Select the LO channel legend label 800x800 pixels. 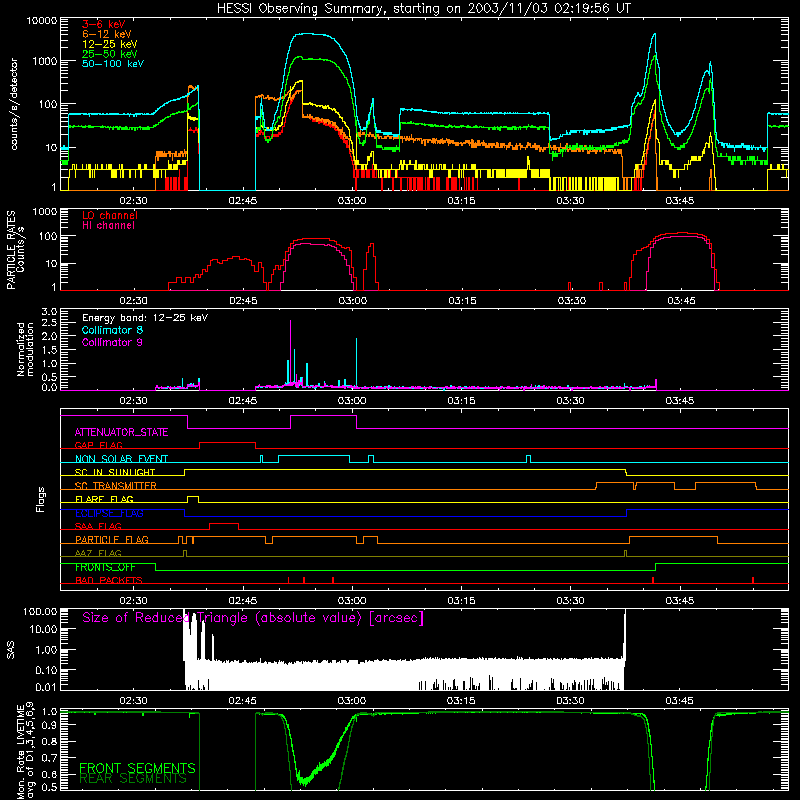coord(110,215)
